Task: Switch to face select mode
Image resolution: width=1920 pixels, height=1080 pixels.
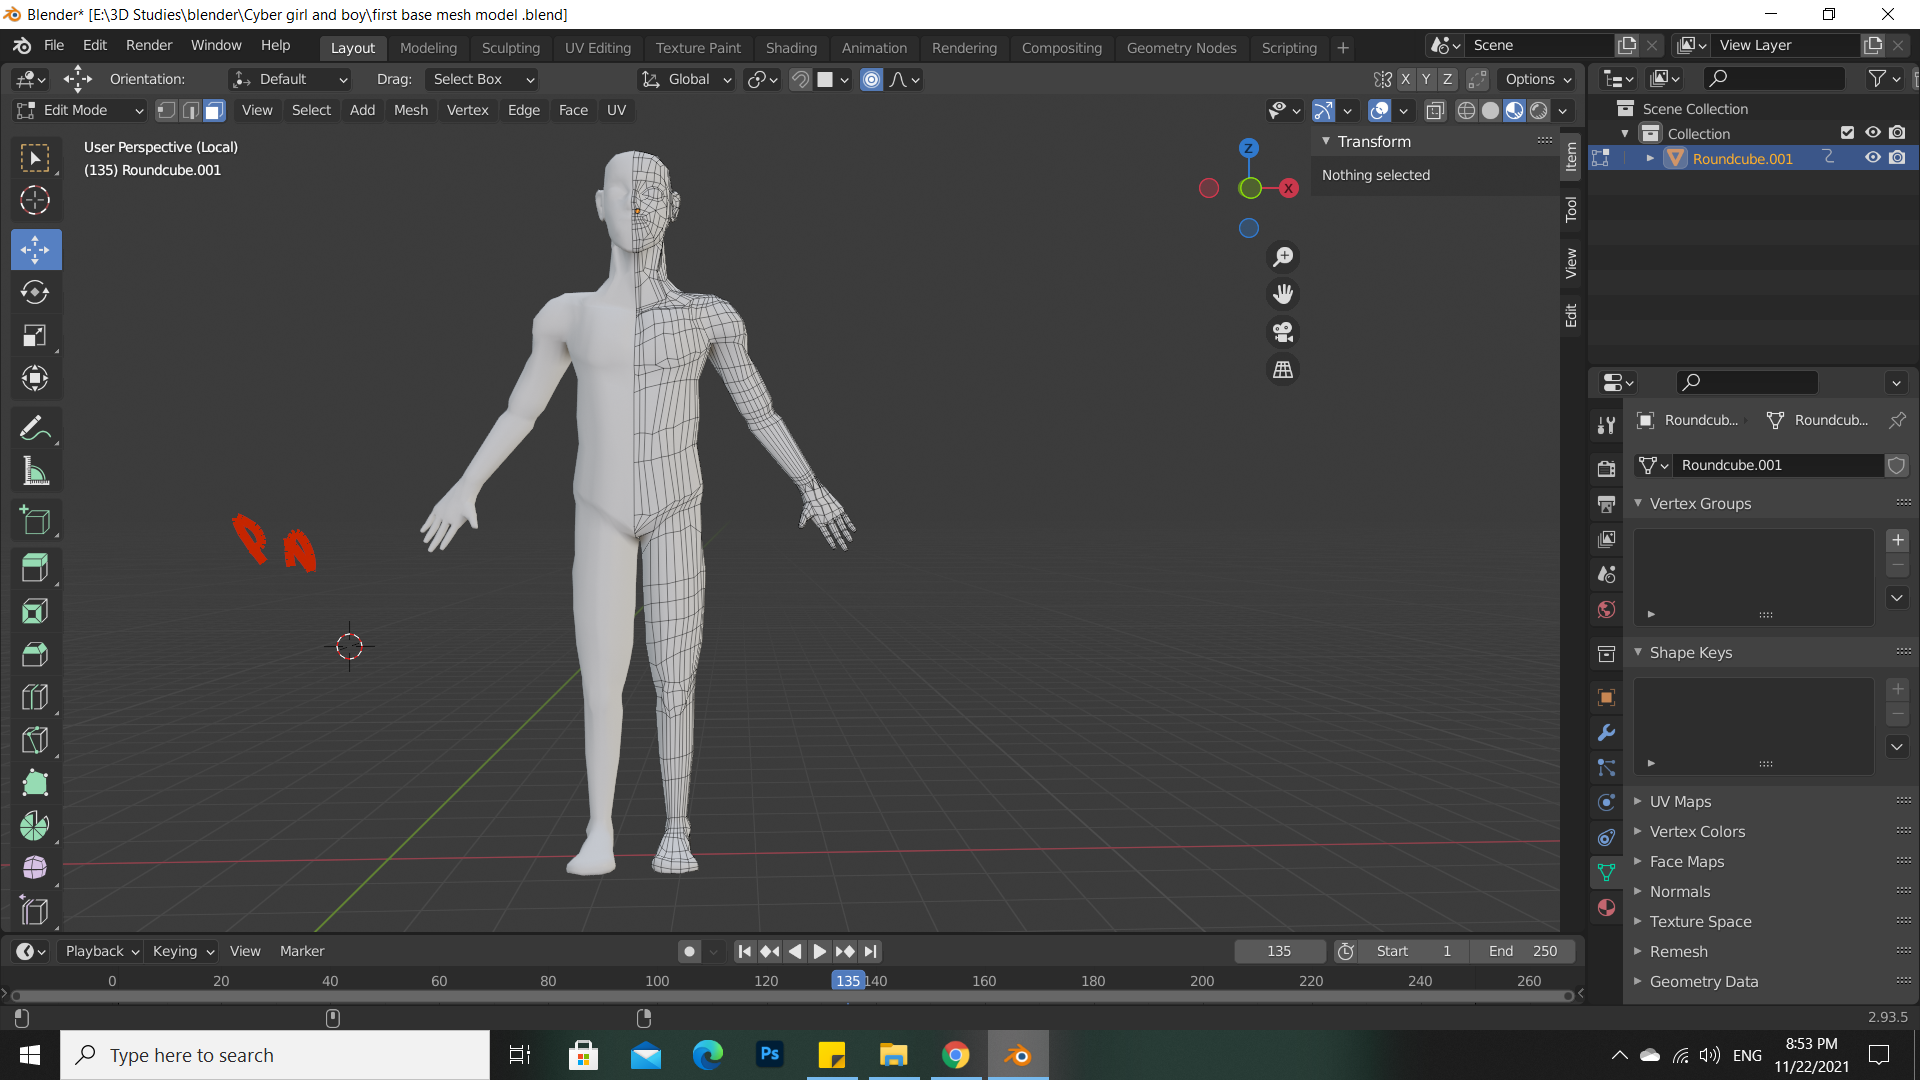Action: [x=214, y=110]
